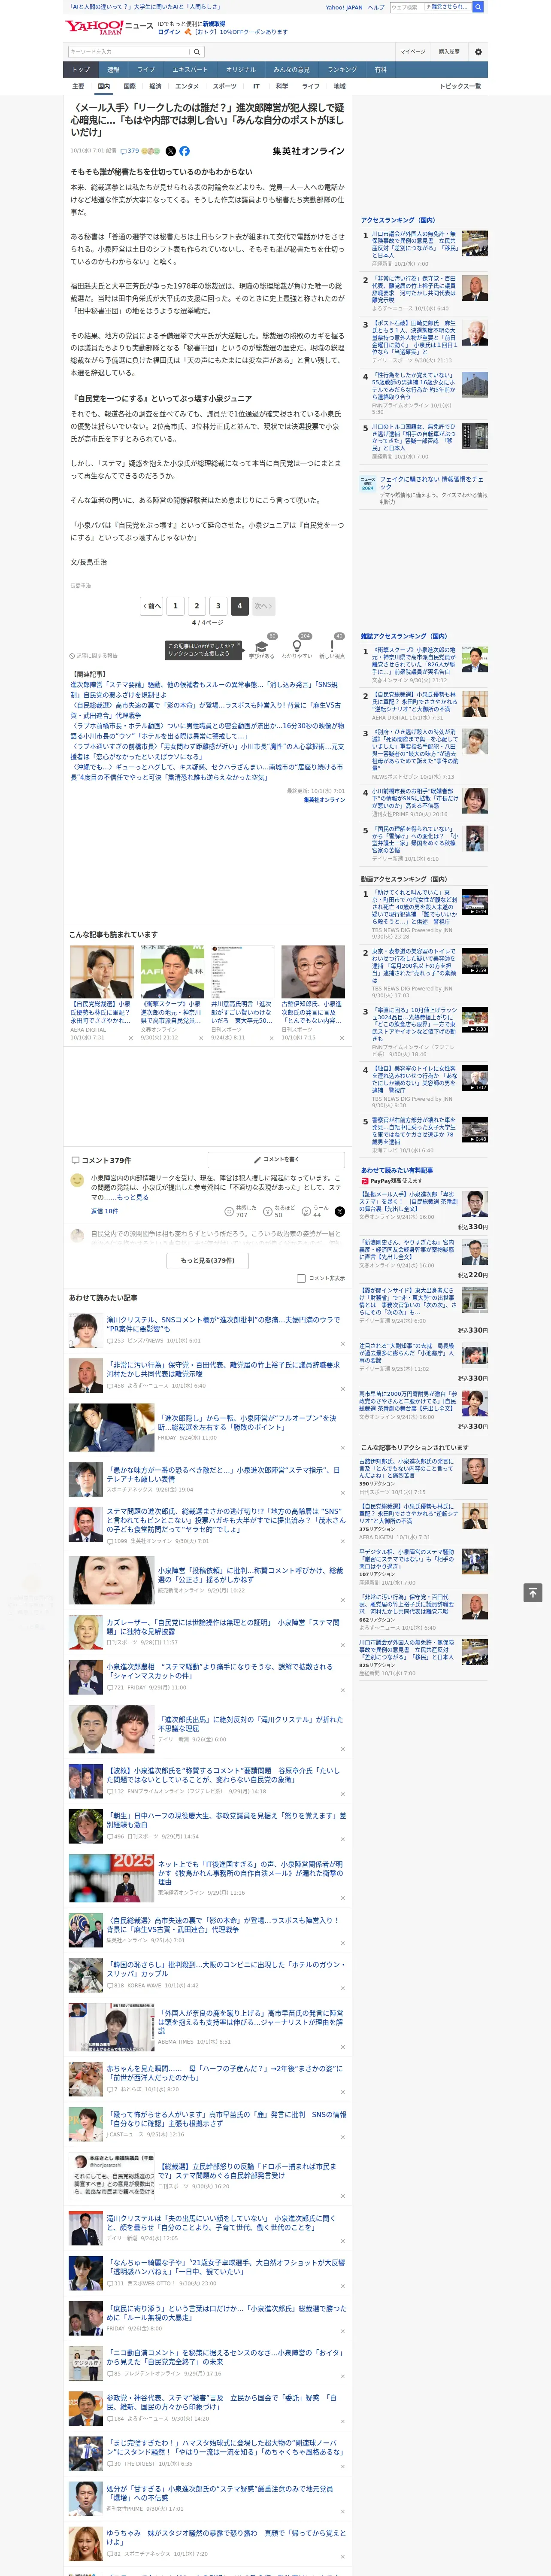Open マイページ link
This screenshot has height=2576, width=551.
[x=413, y=52]
